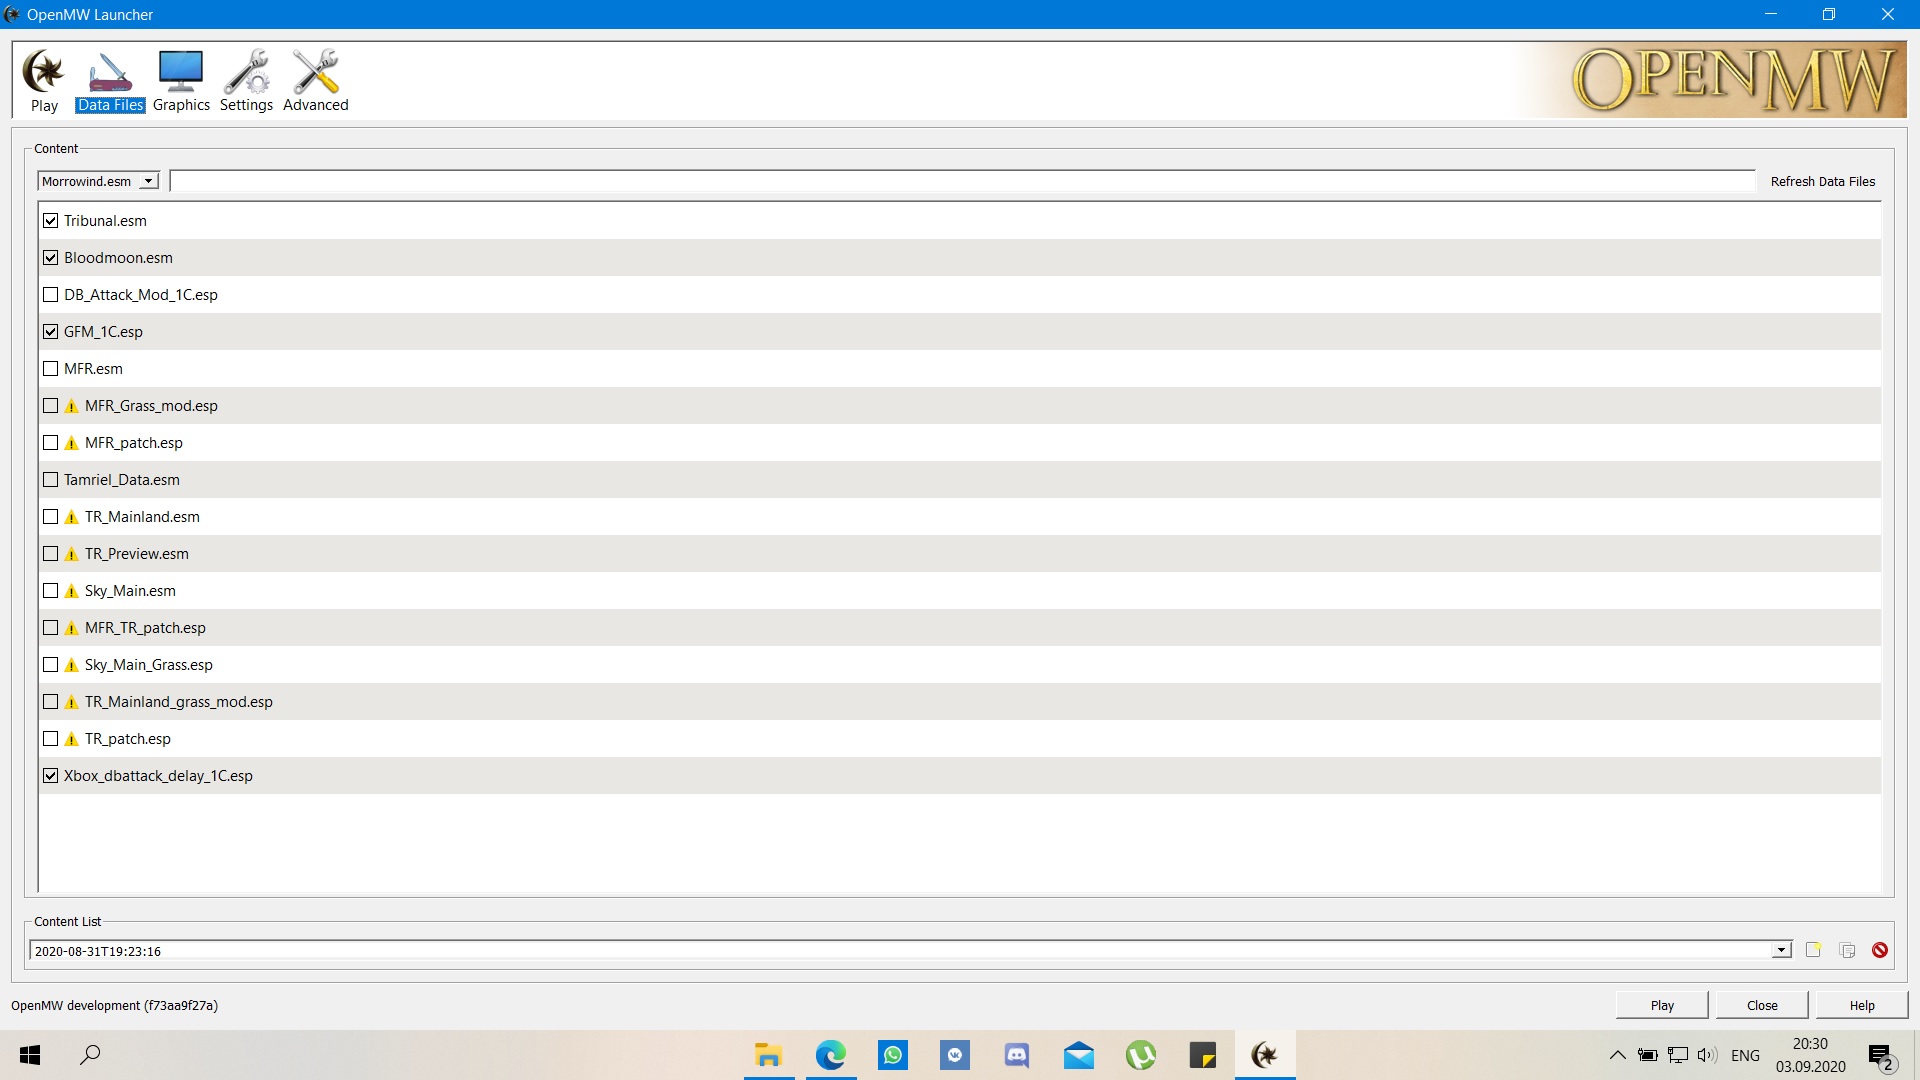Open Discord from the taskbar

(1017, 1055)
